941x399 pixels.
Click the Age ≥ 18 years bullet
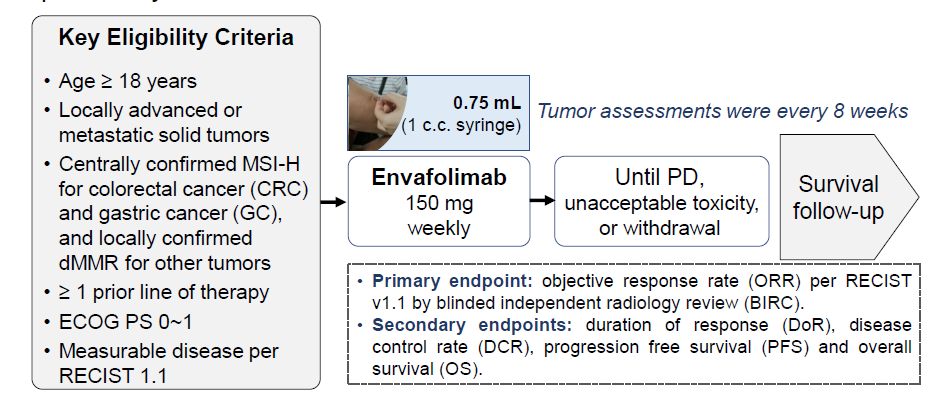coord(127,81)
